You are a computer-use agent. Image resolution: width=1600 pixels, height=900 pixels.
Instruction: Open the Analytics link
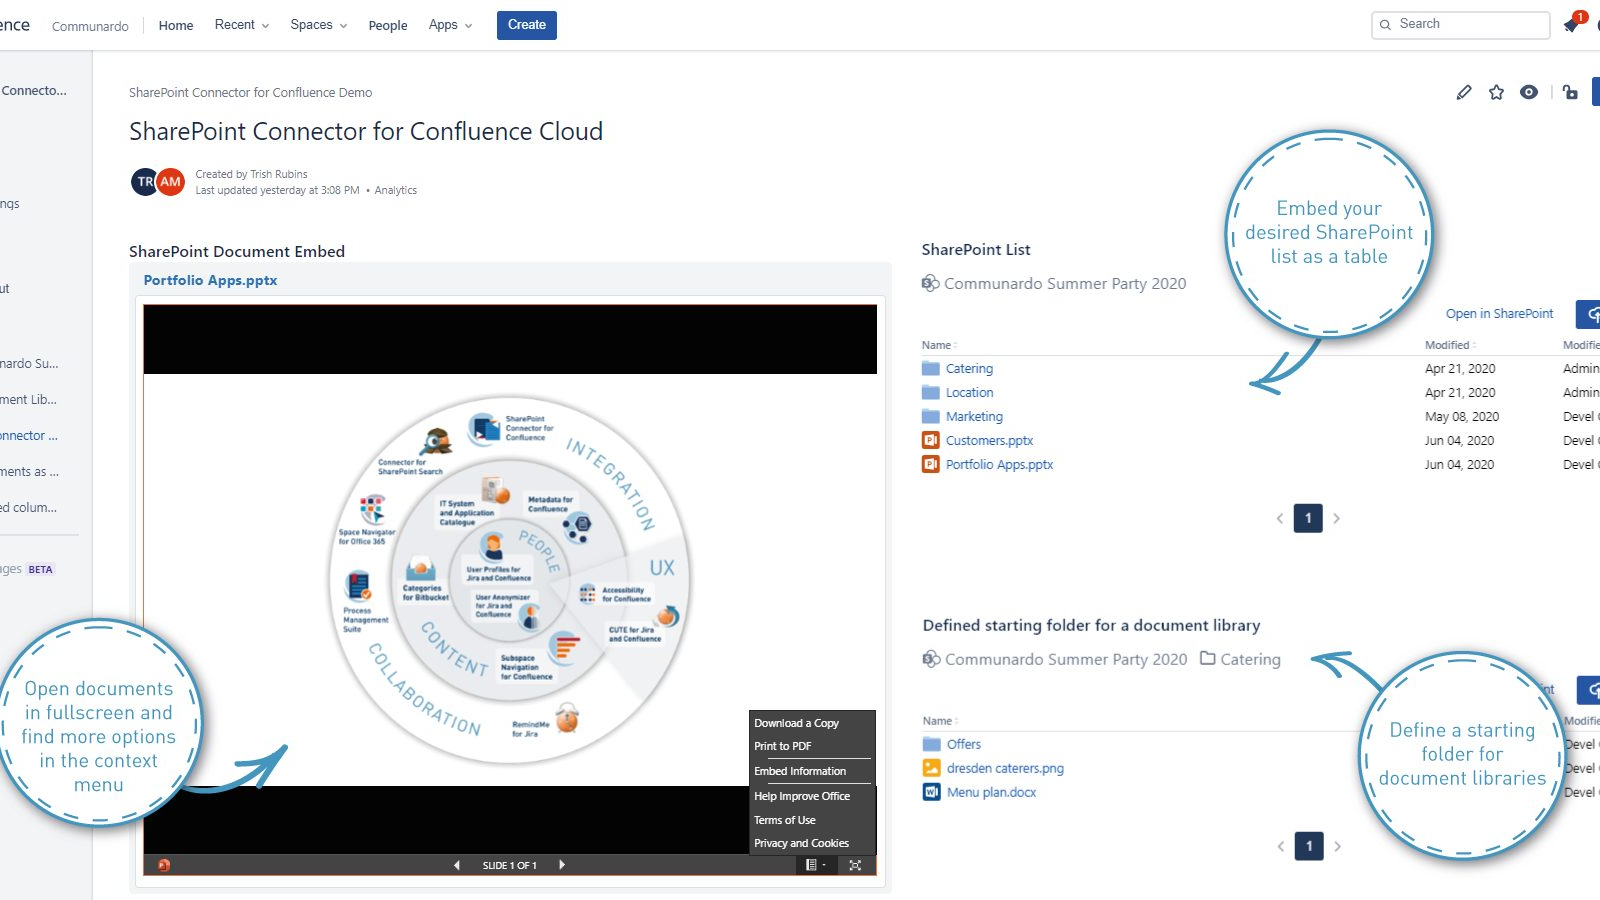click(x=396, y=190)
